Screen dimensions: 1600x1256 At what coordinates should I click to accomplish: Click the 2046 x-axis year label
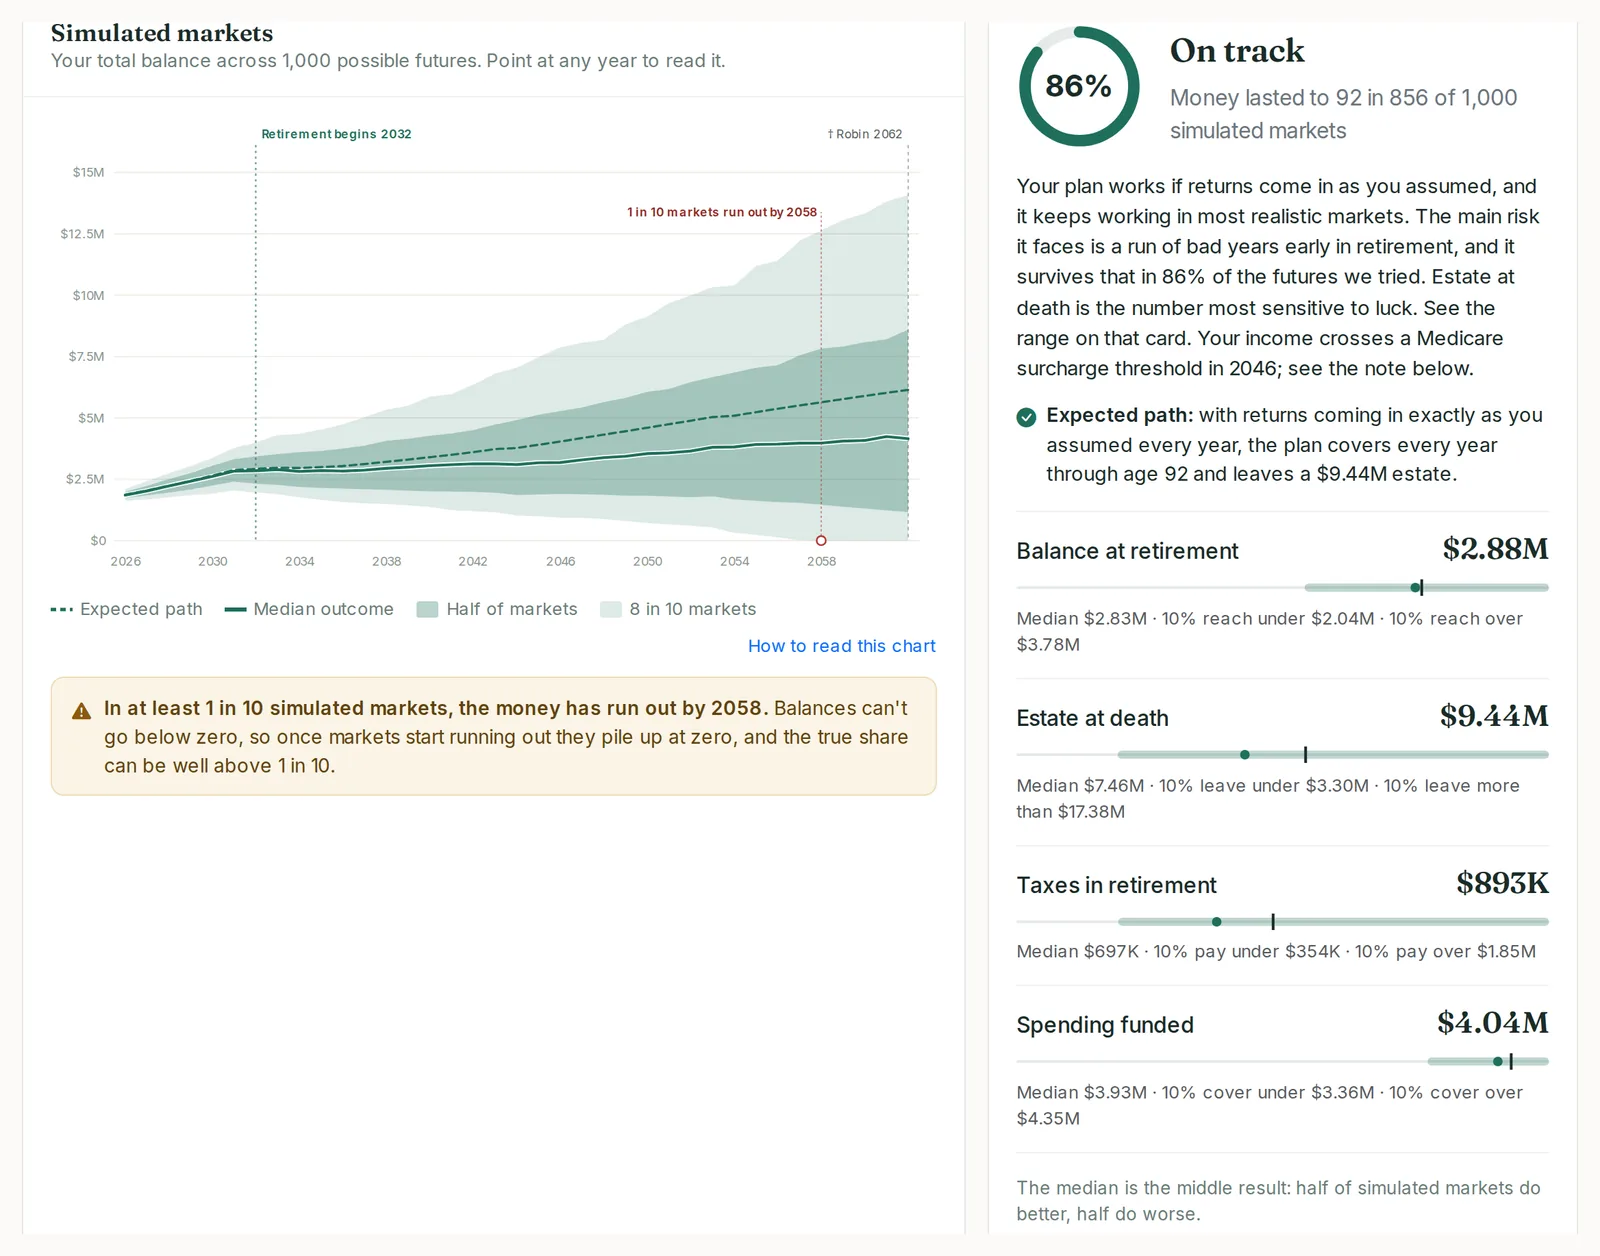click(560, 561)
